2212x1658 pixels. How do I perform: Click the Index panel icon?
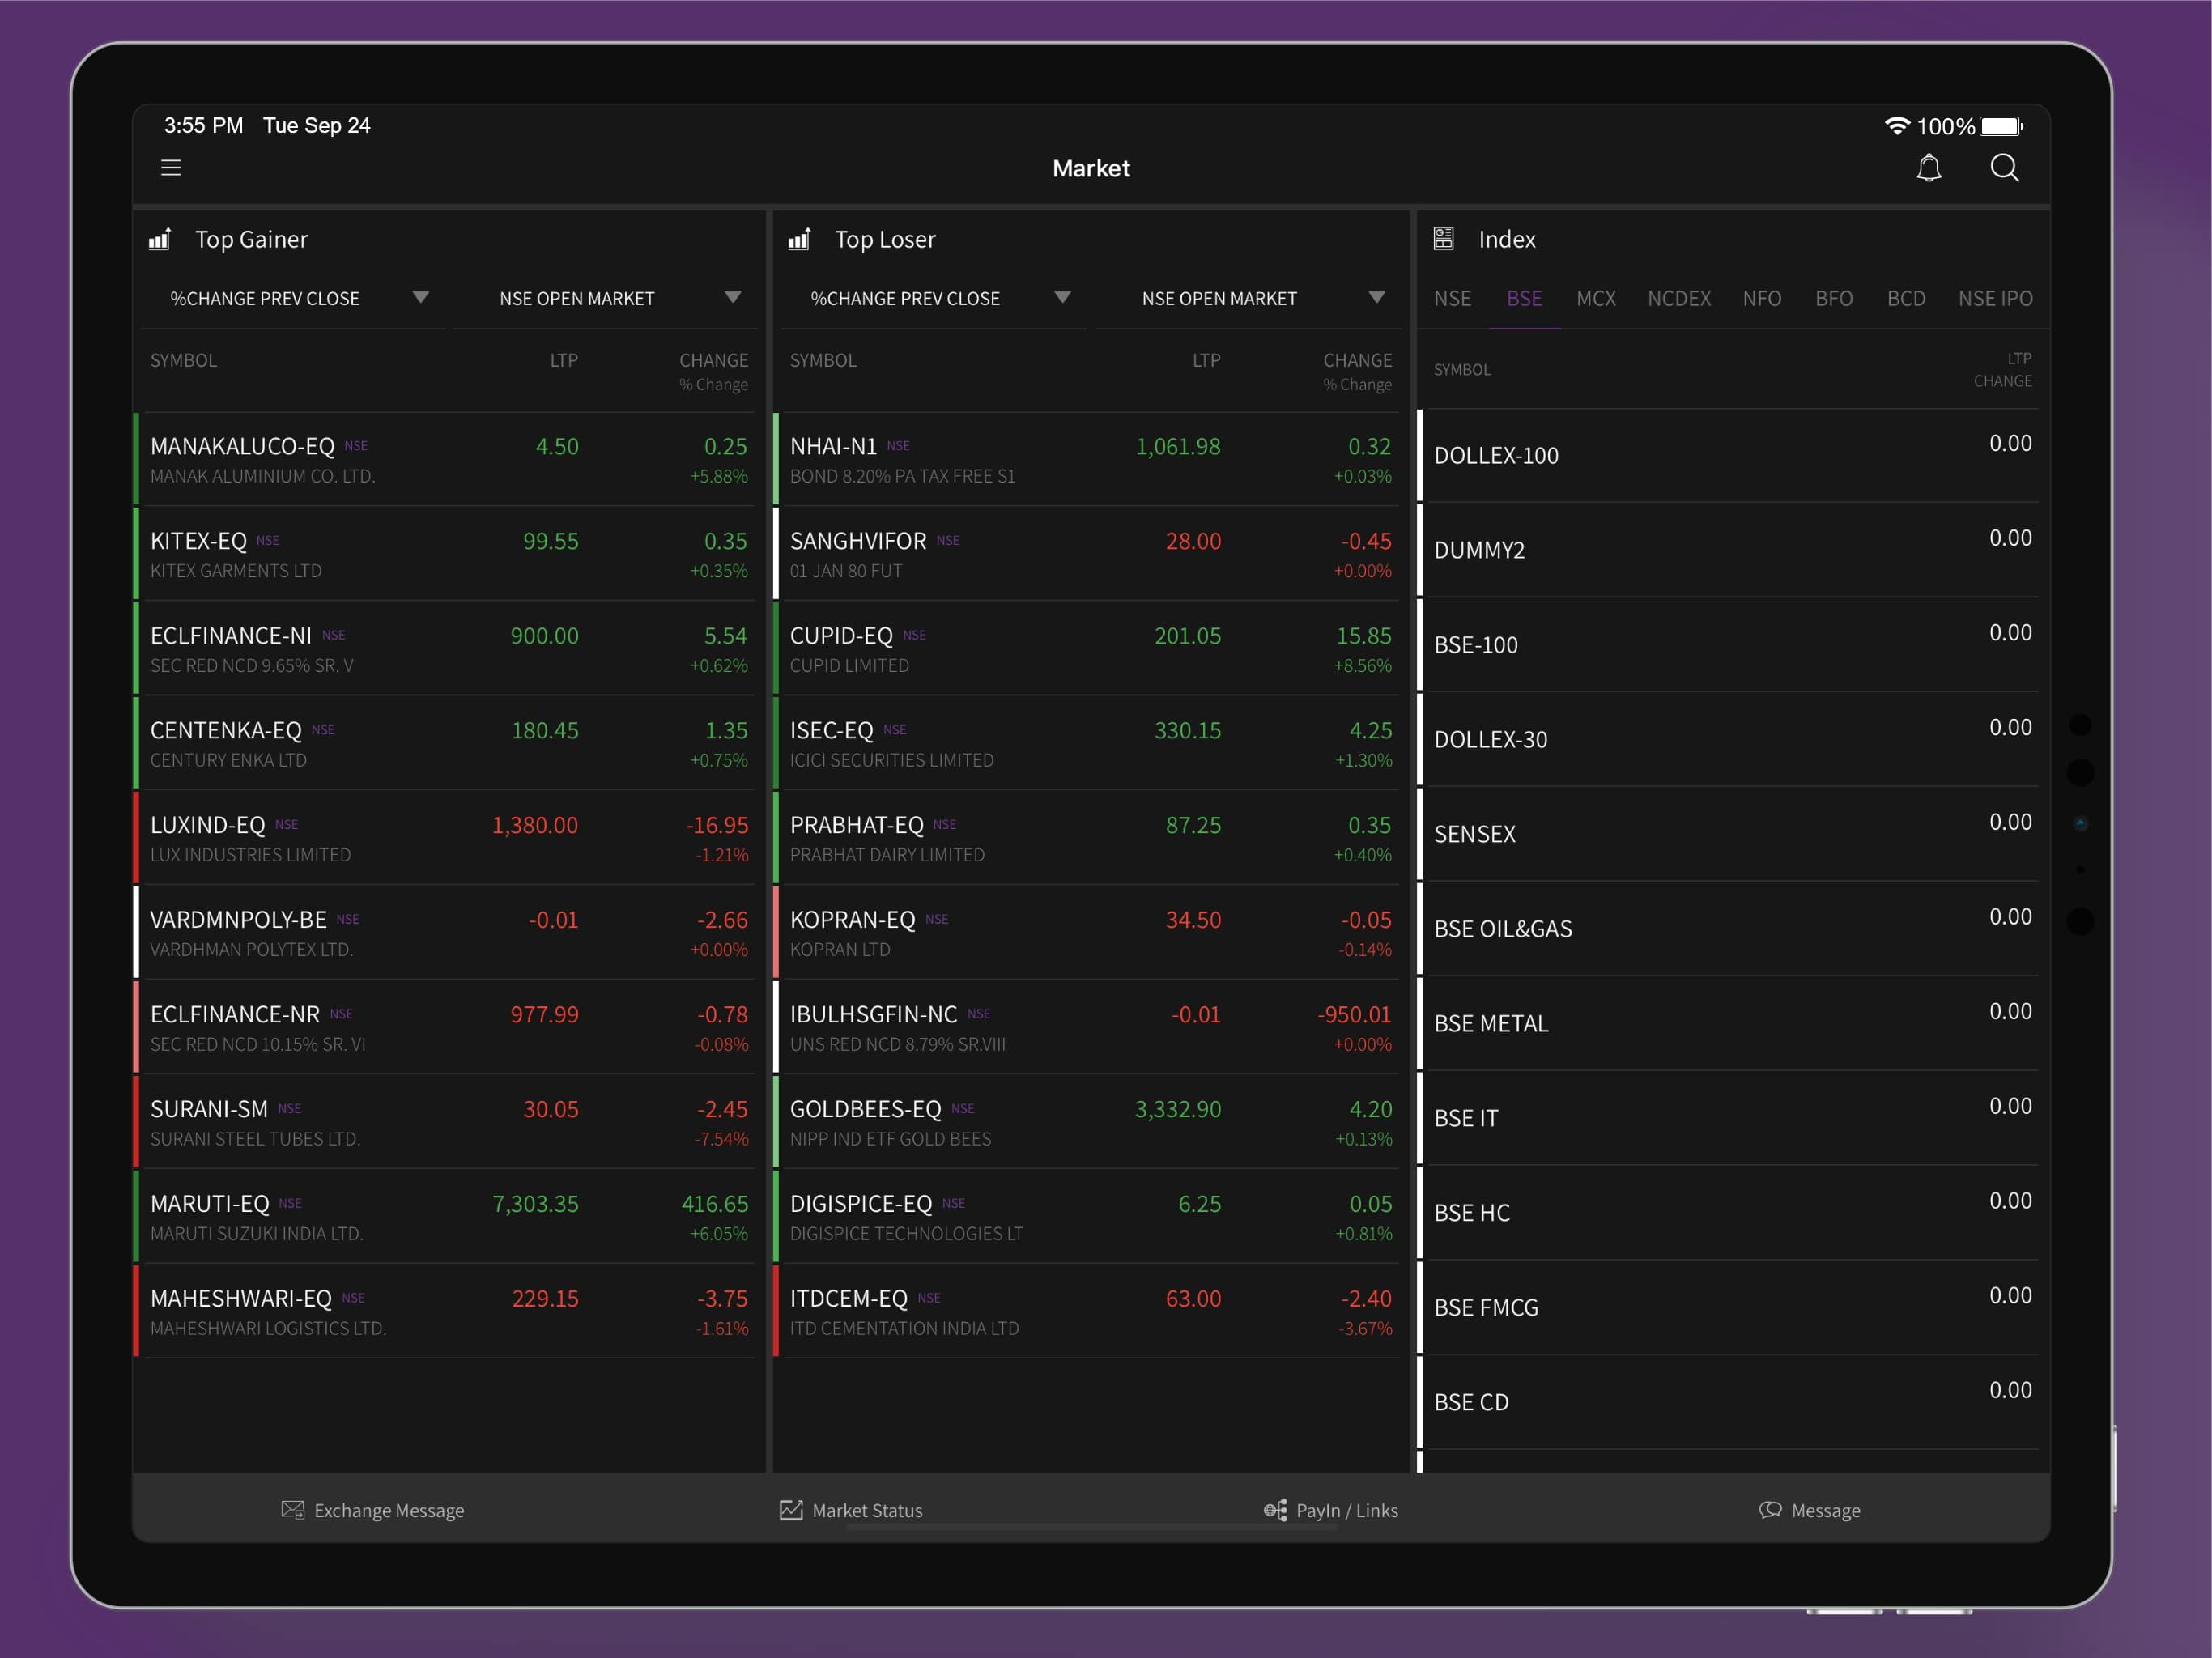[1443, 239]
